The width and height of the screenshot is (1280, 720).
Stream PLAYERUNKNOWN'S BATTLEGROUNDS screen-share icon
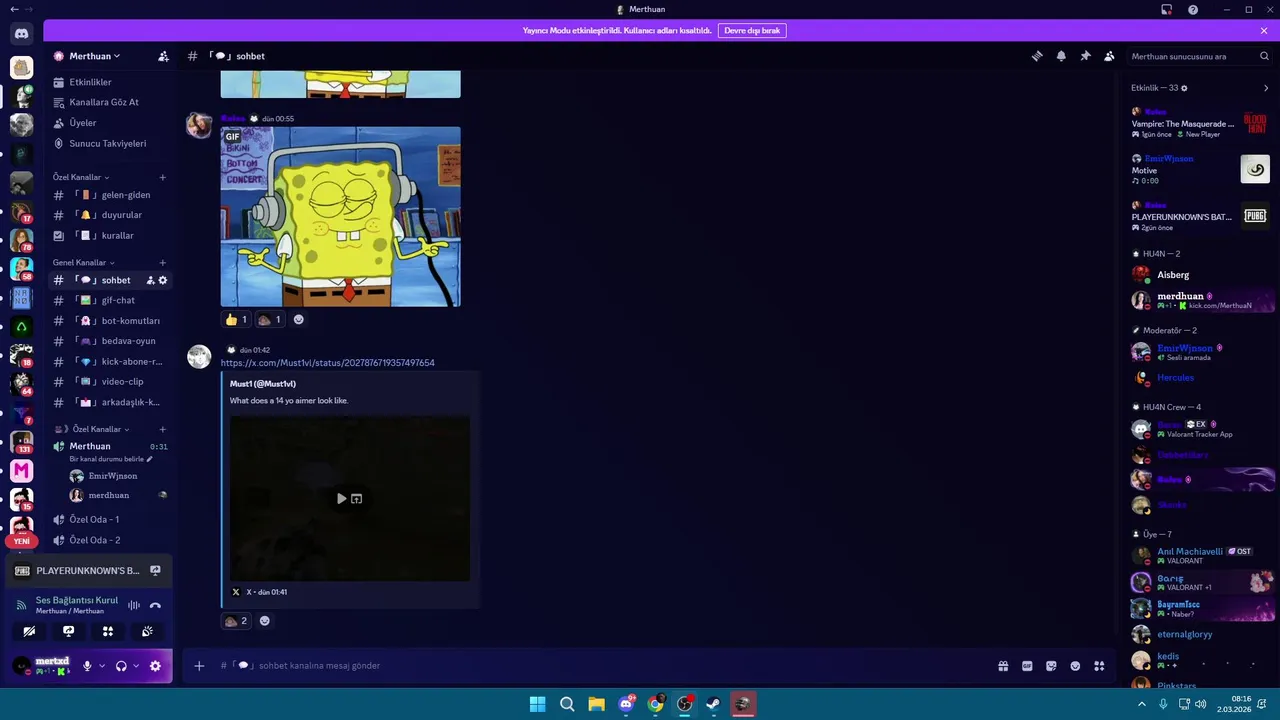pyautogui.click(x=155, y=571)
